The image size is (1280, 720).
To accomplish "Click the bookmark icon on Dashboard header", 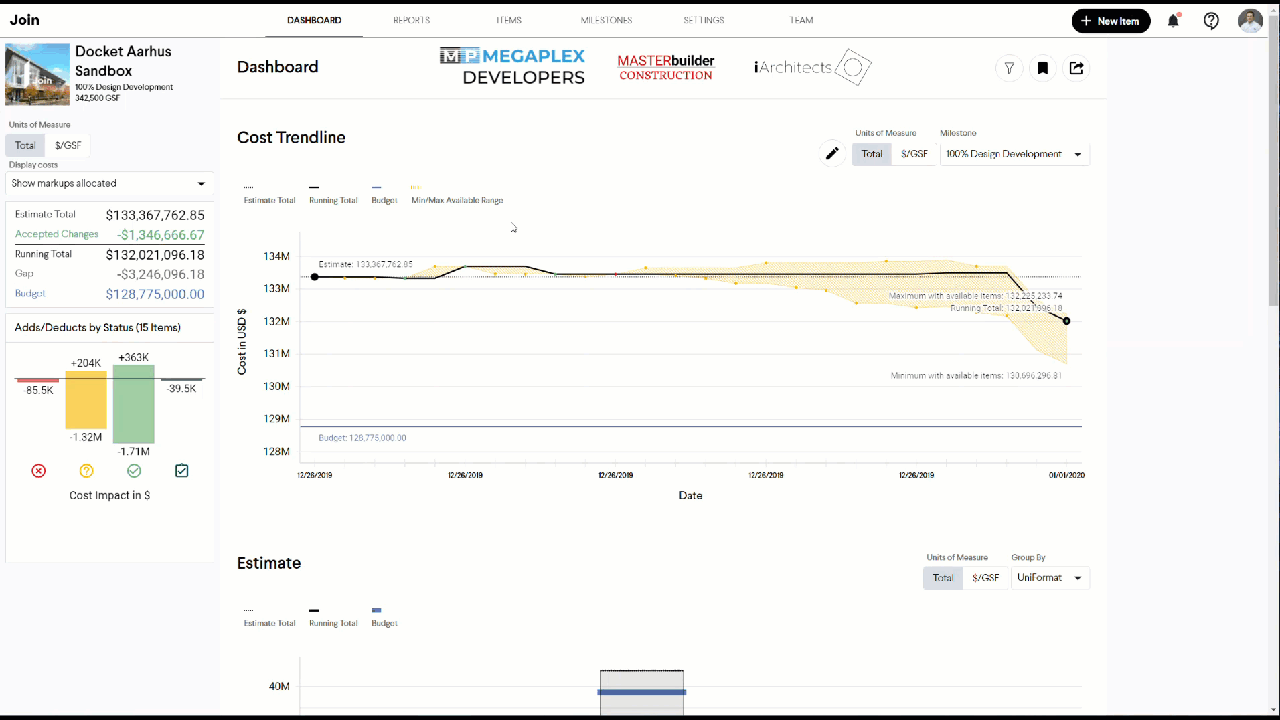I will 1042,68.
